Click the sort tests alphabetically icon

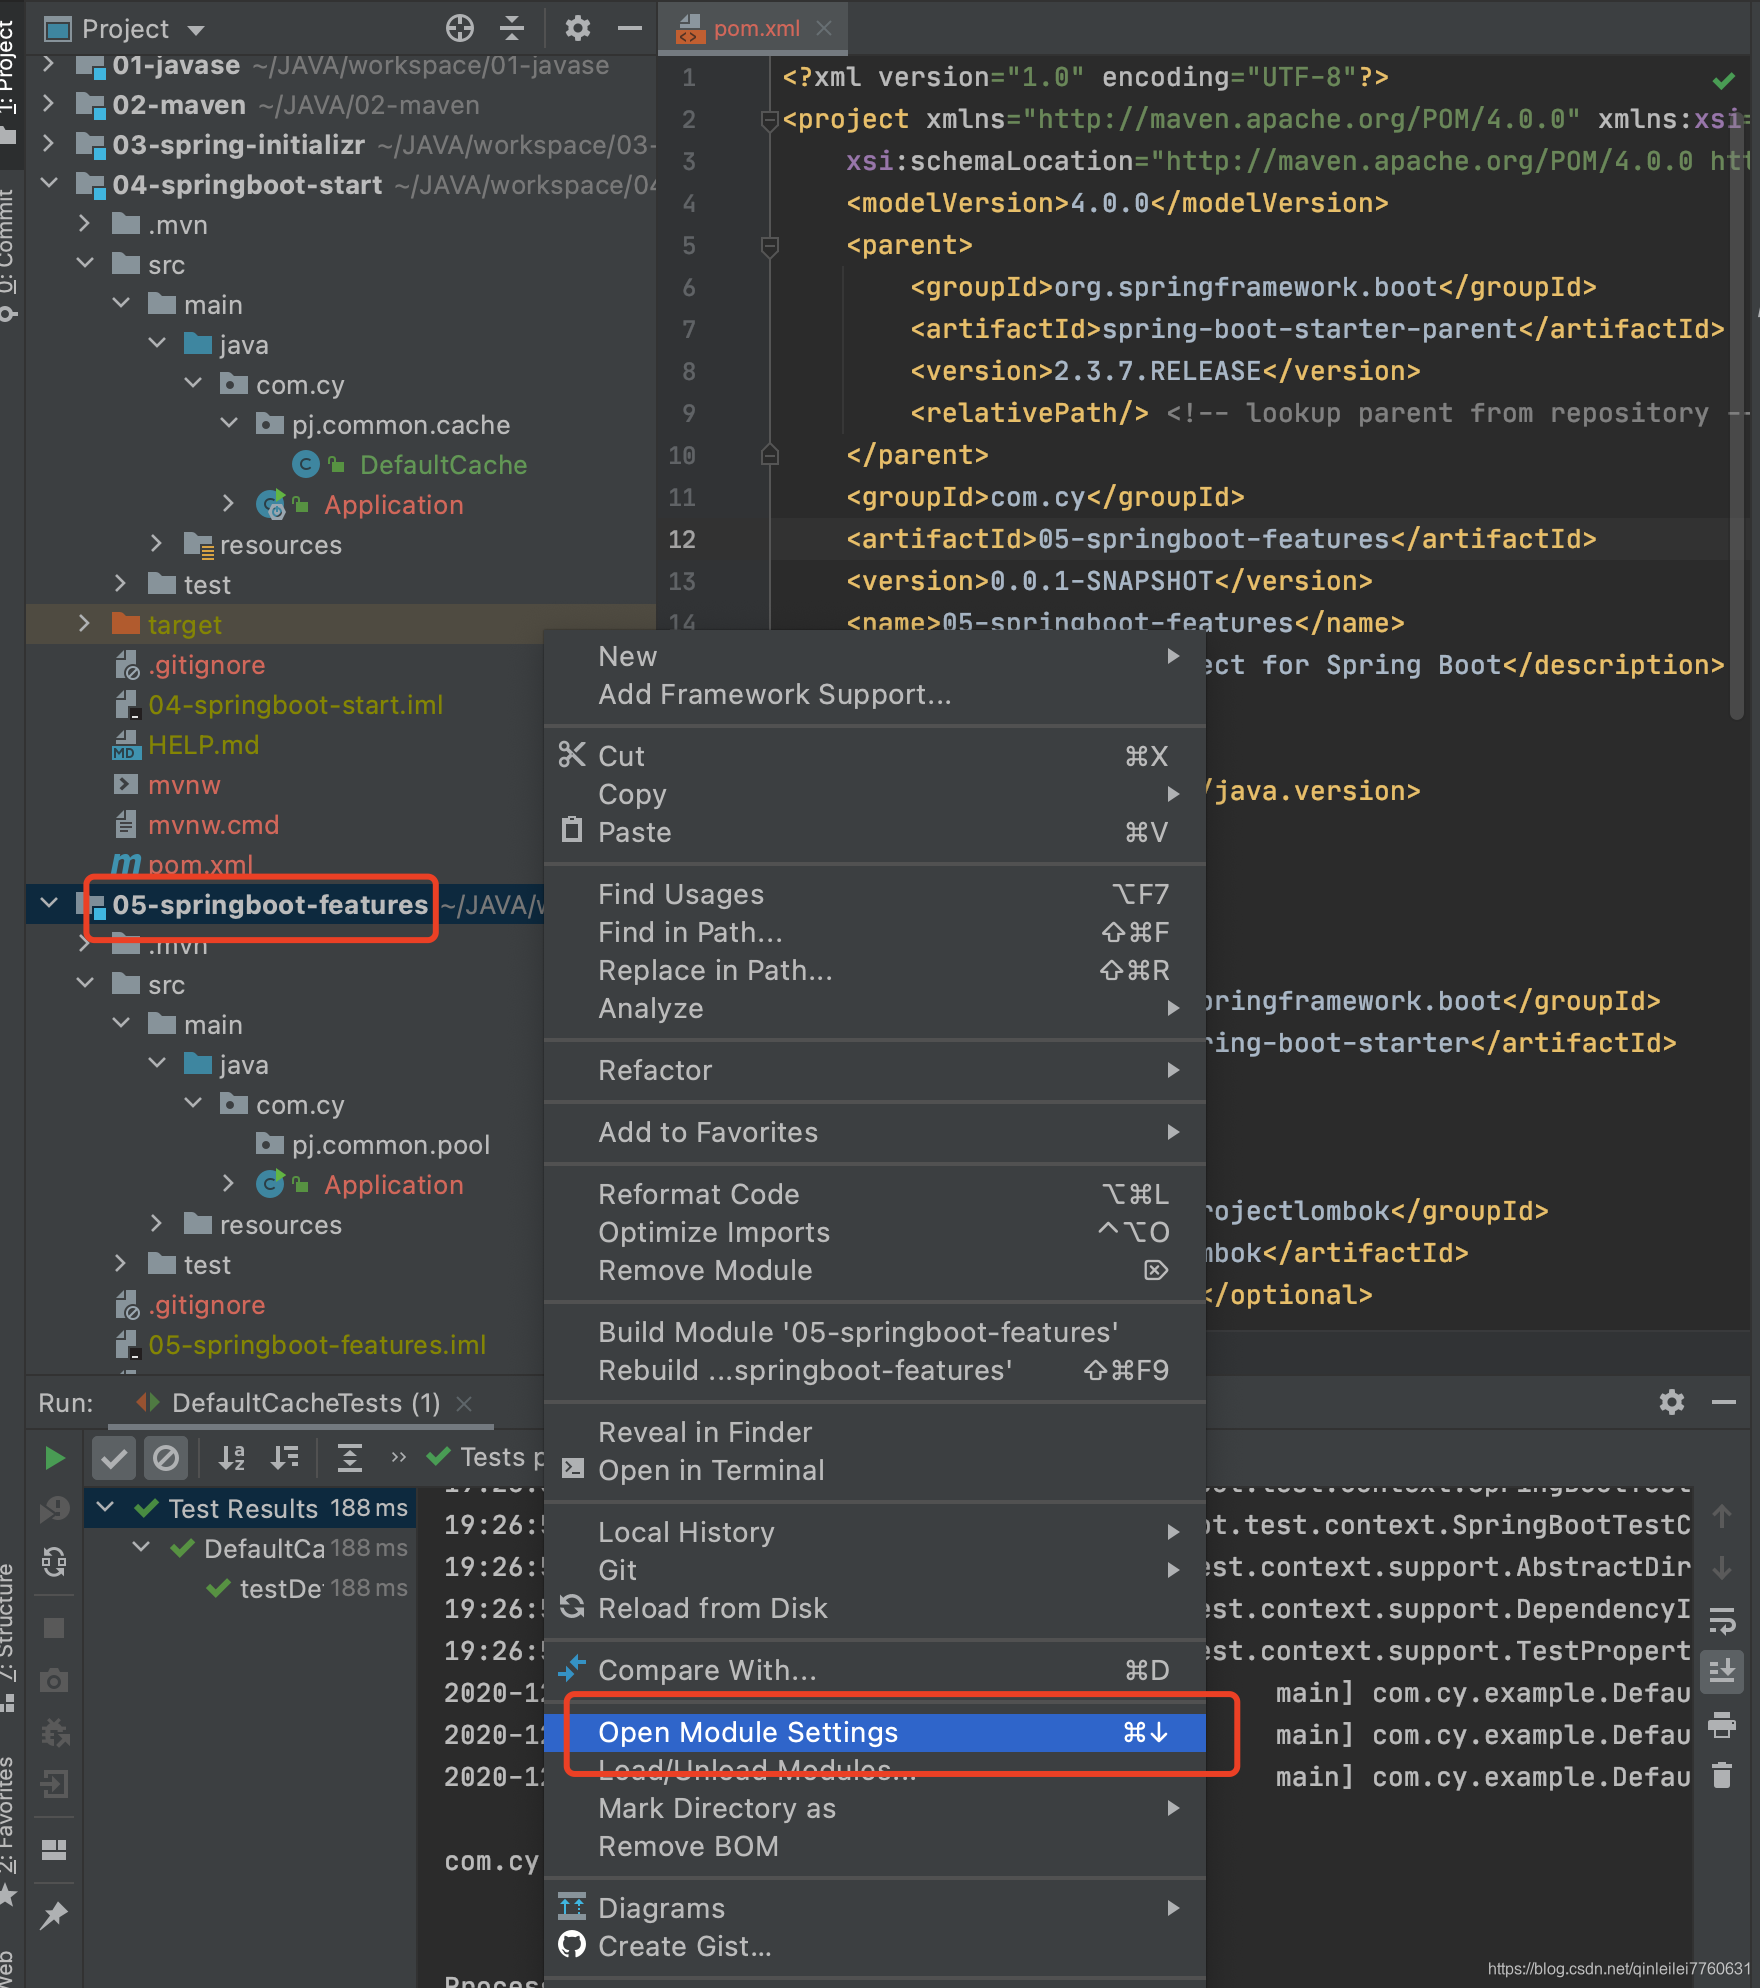click(x=232, y=1458)
